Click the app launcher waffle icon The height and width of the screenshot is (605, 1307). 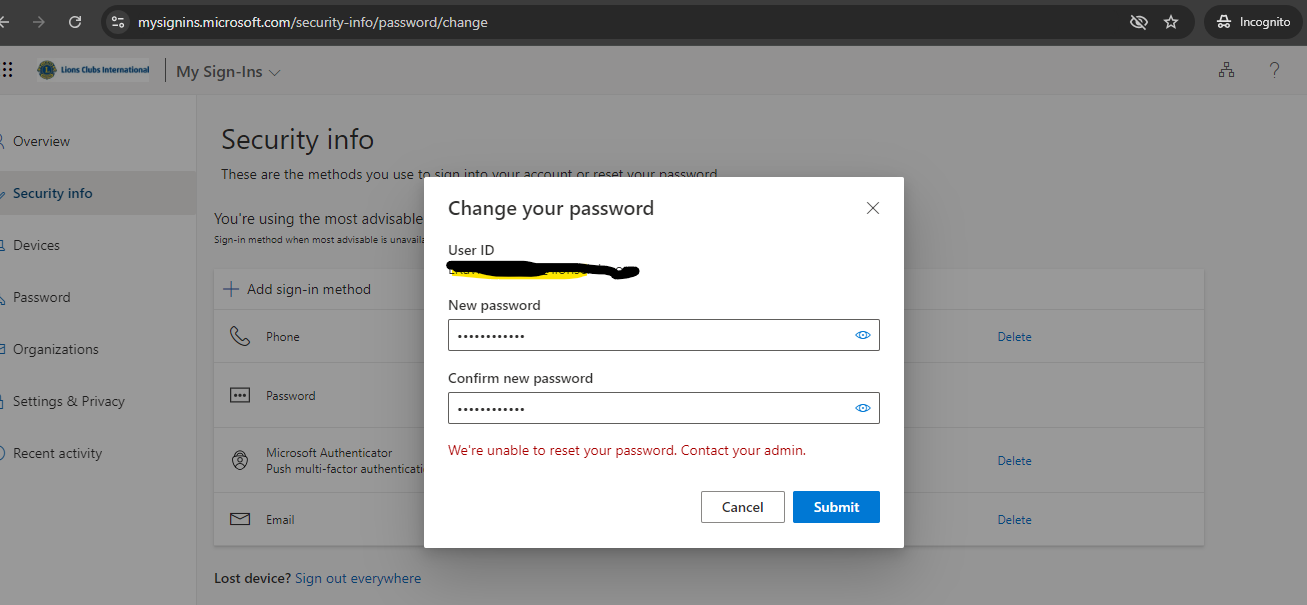(8, 70)
